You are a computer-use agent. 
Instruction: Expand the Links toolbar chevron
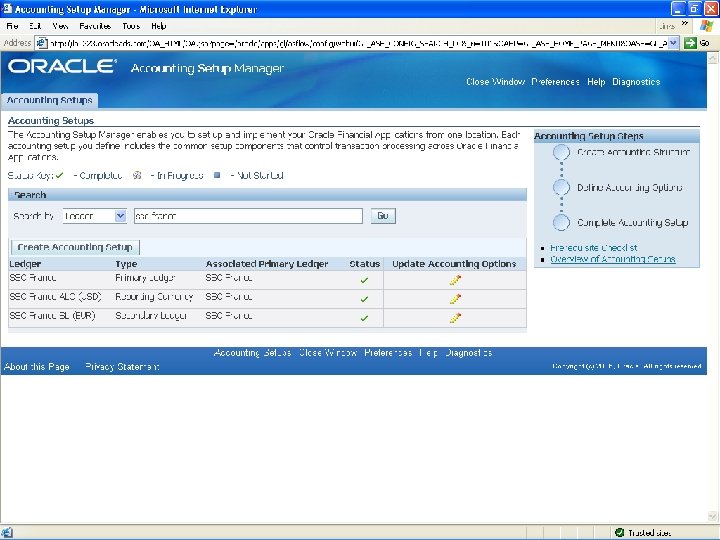tap(685, 23)
